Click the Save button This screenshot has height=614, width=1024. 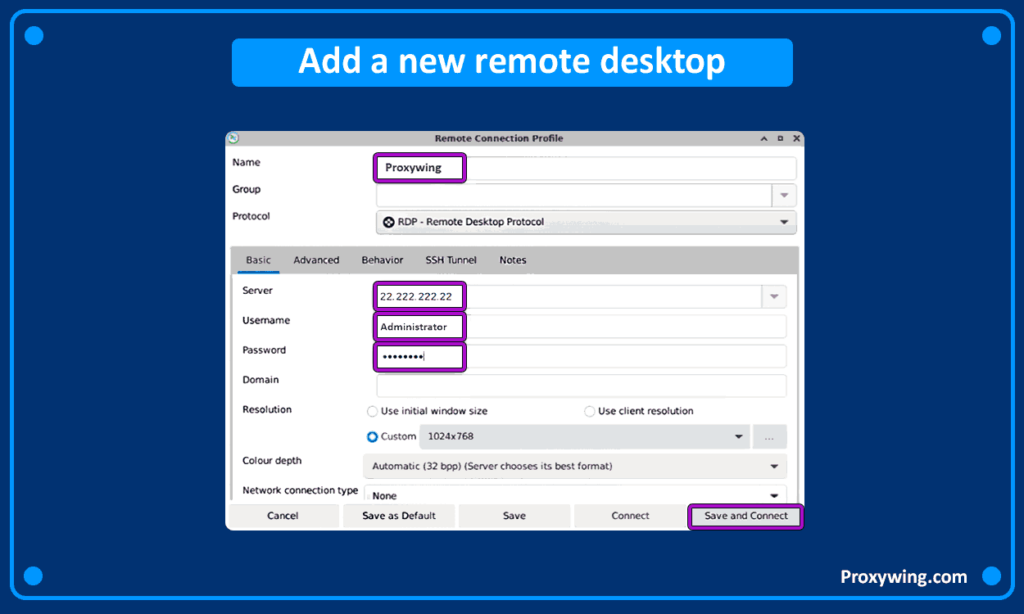[x=514, y=516]
